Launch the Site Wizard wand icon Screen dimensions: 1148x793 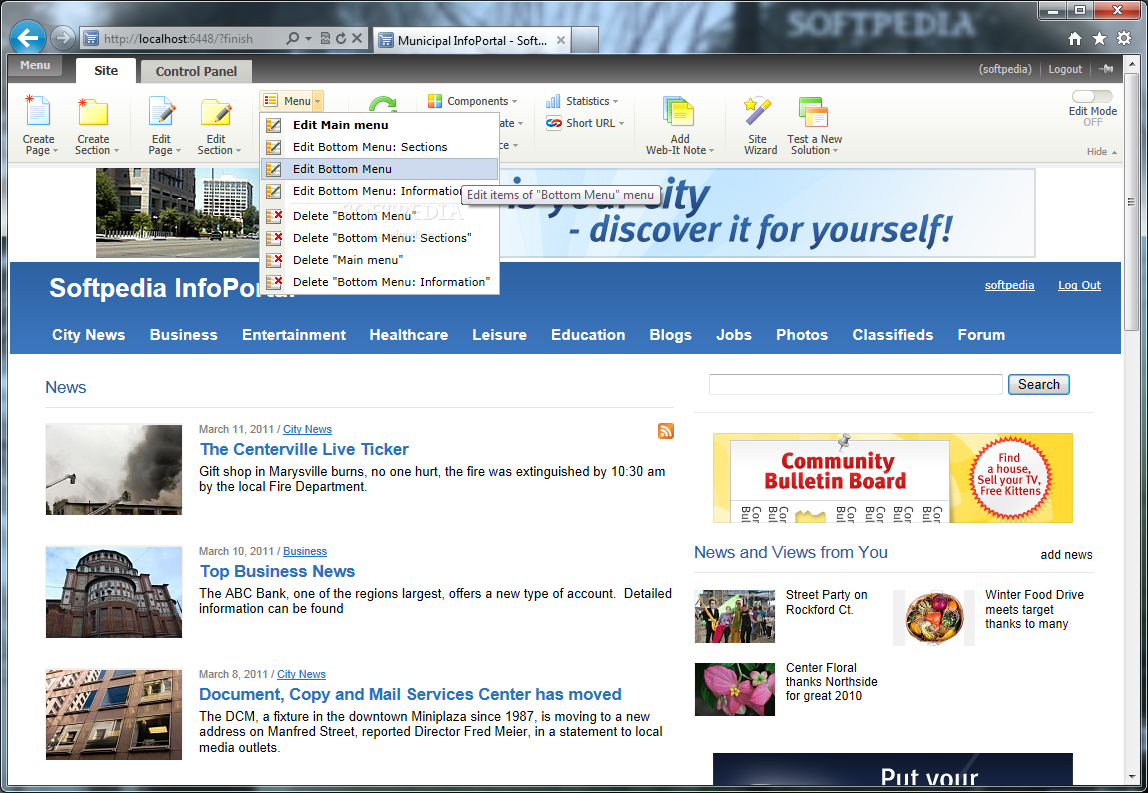(758, 111)
